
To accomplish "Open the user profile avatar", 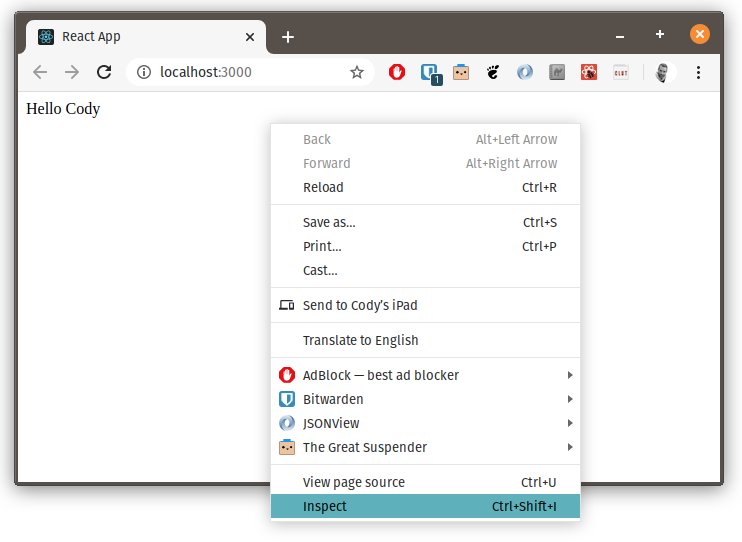I will coord(662,72).
